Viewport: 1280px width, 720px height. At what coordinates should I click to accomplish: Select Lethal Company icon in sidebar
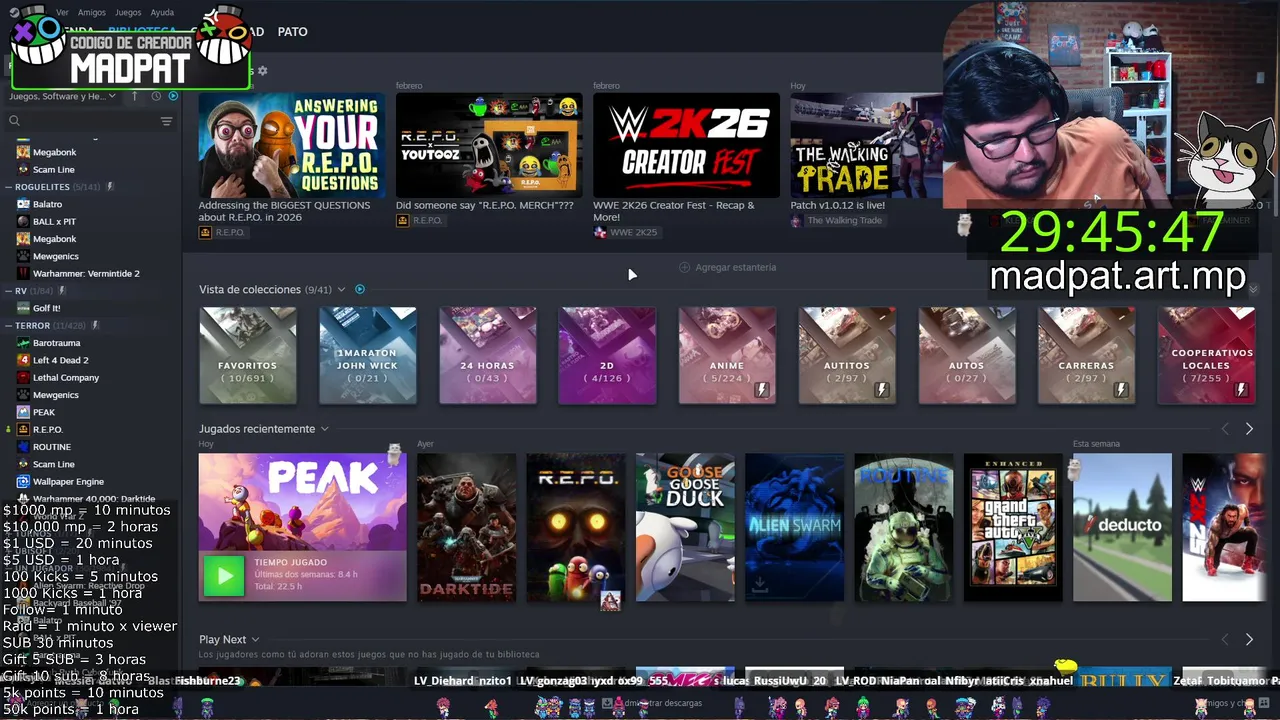(x=23, y=378)
